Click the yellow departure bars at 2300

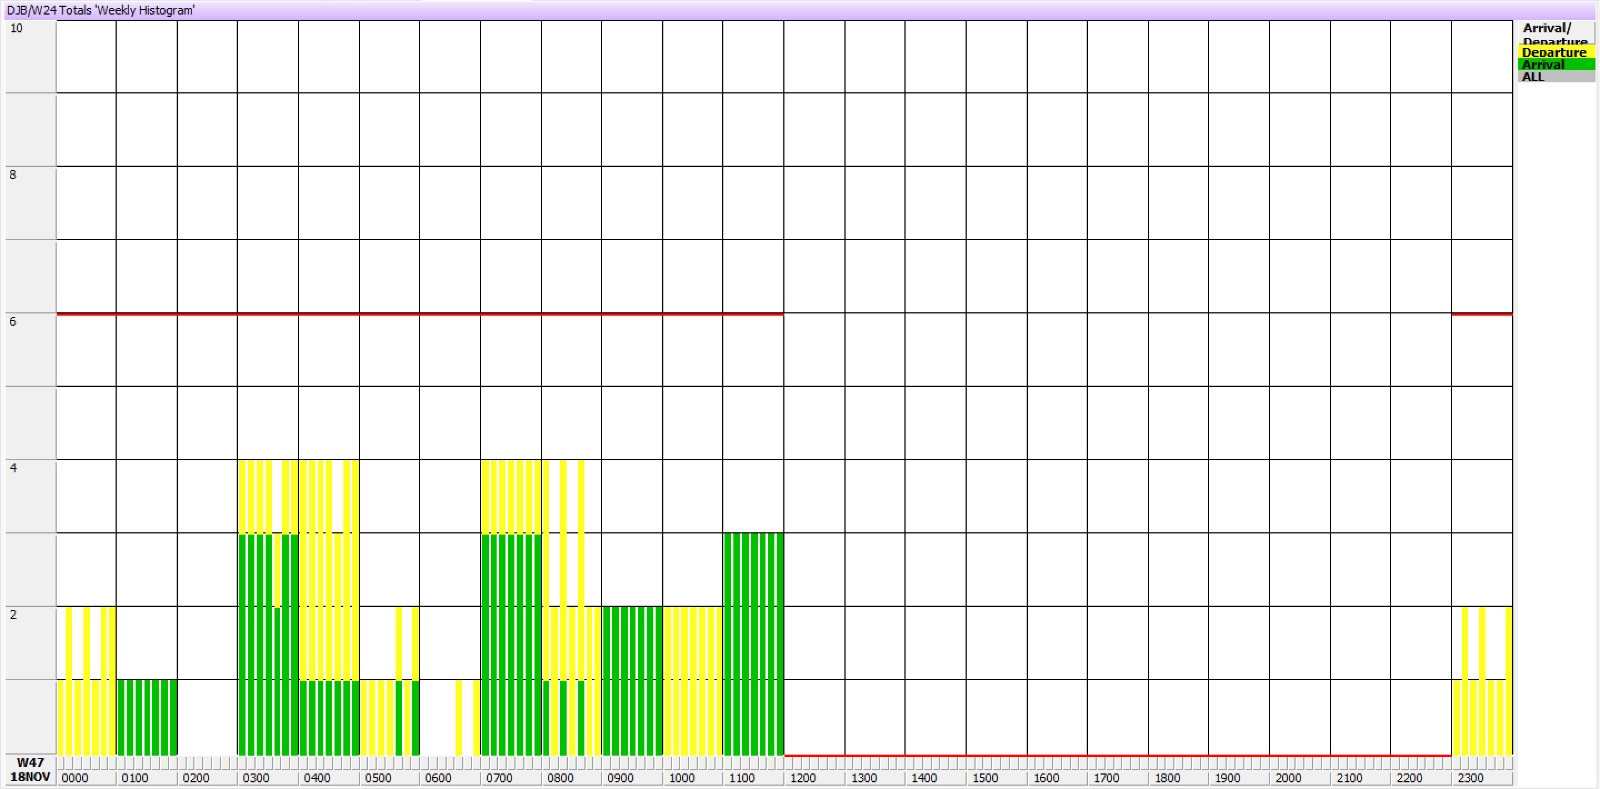click(1482, 718)
